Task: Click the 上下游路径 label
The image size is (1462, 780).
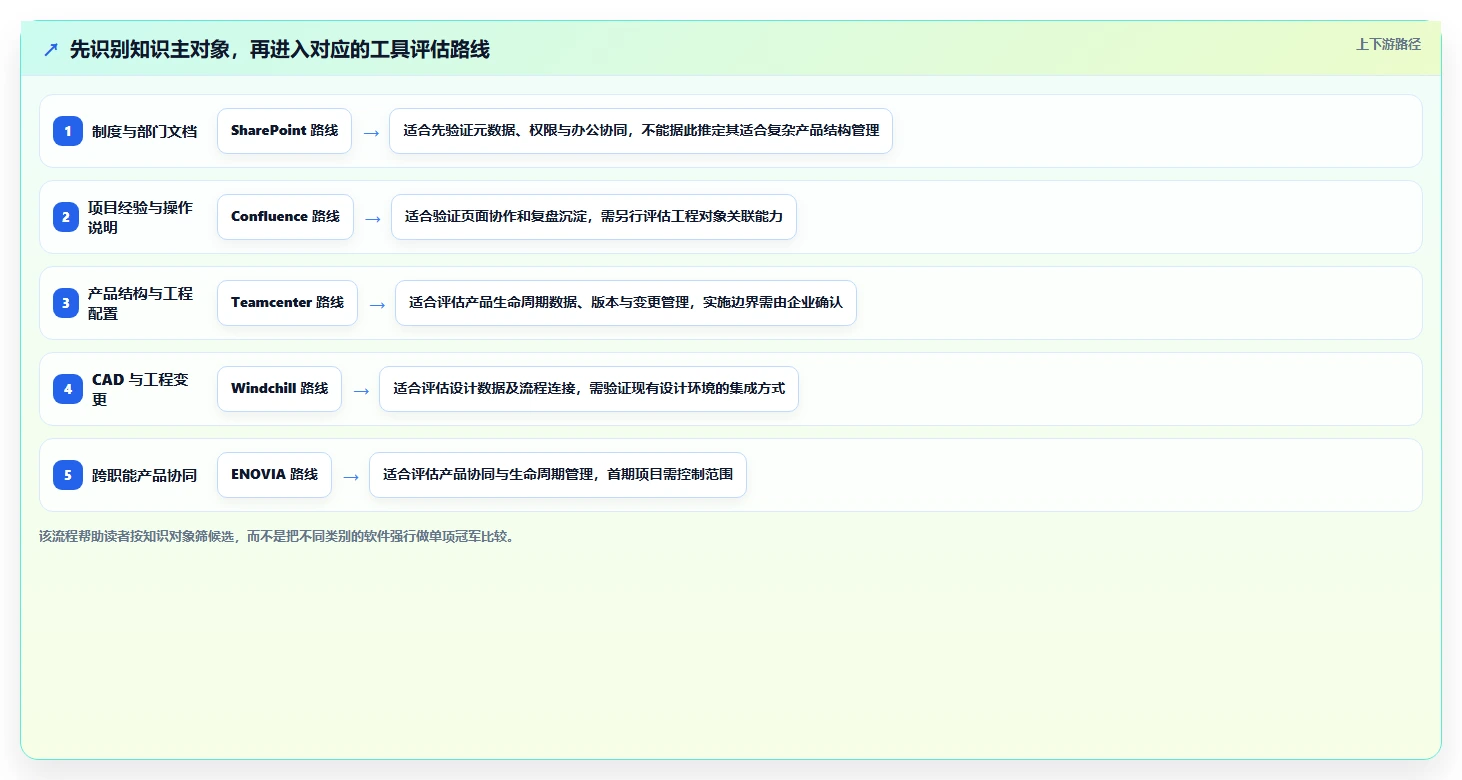Action: [x=1388, y=44]
